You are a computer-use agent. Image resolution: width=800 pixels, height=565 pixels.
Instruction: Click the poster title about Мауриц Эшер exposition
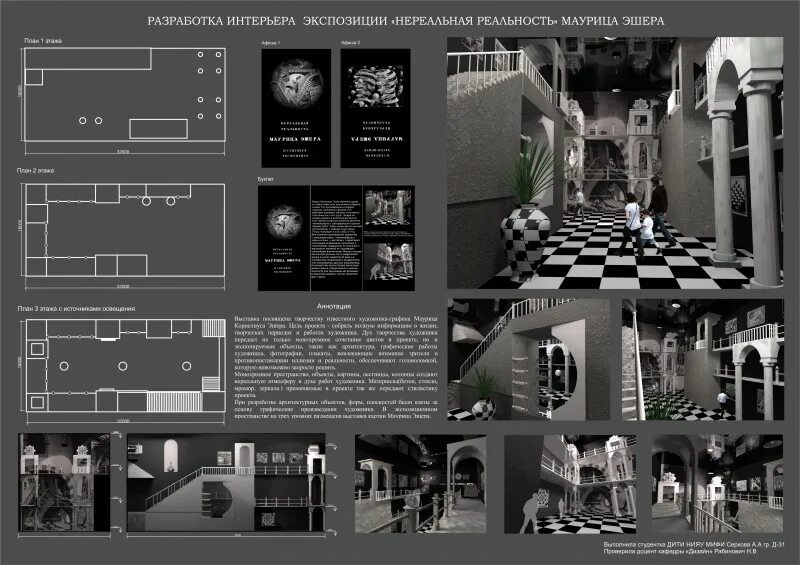(x=406, y=21)
